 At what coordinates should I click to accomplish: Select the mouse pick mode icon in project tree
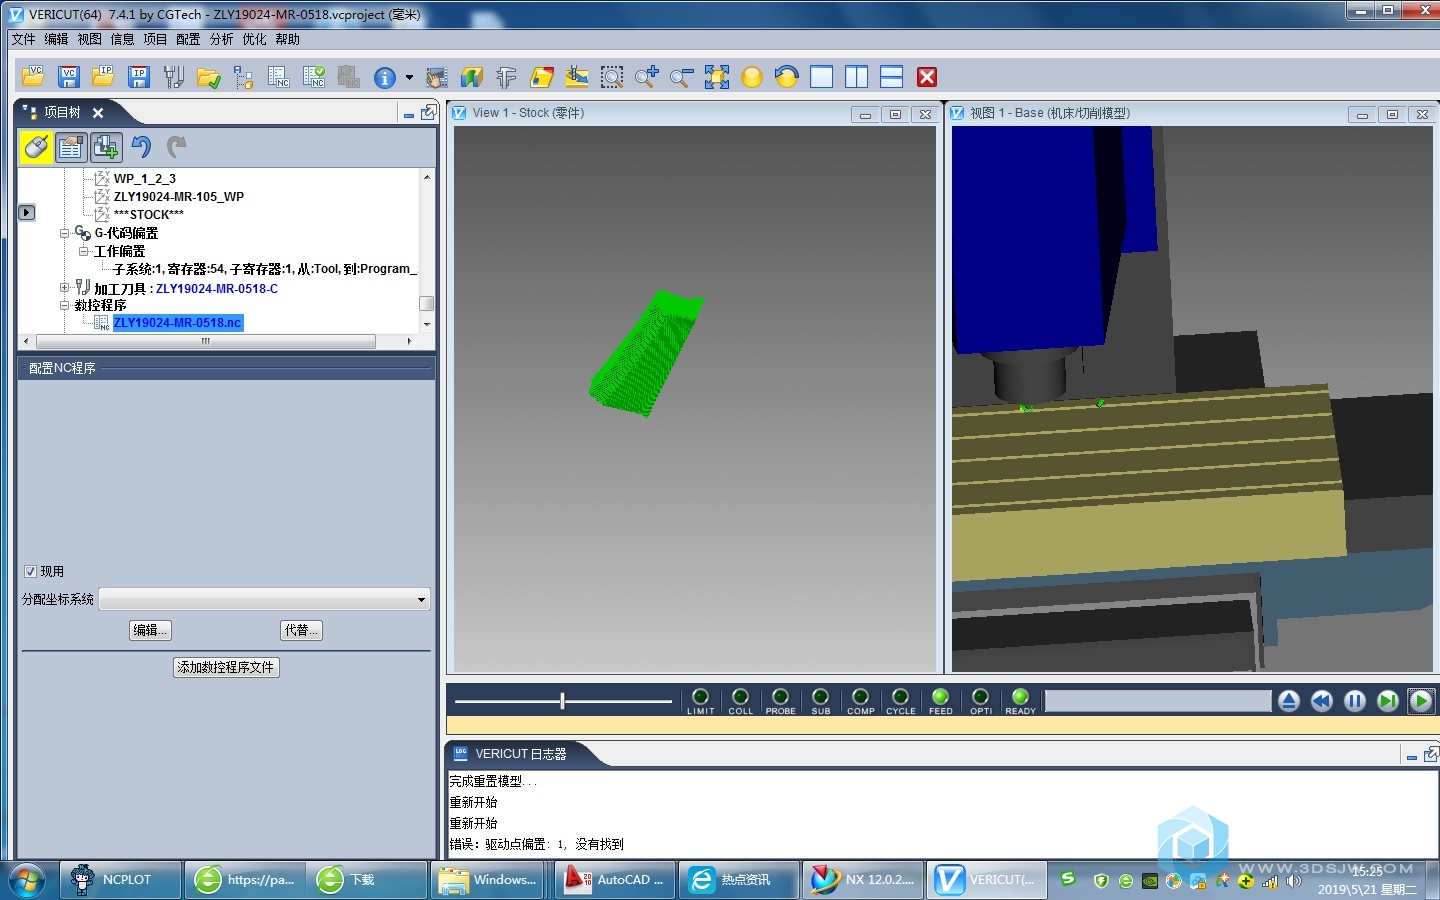coord(37,148)
